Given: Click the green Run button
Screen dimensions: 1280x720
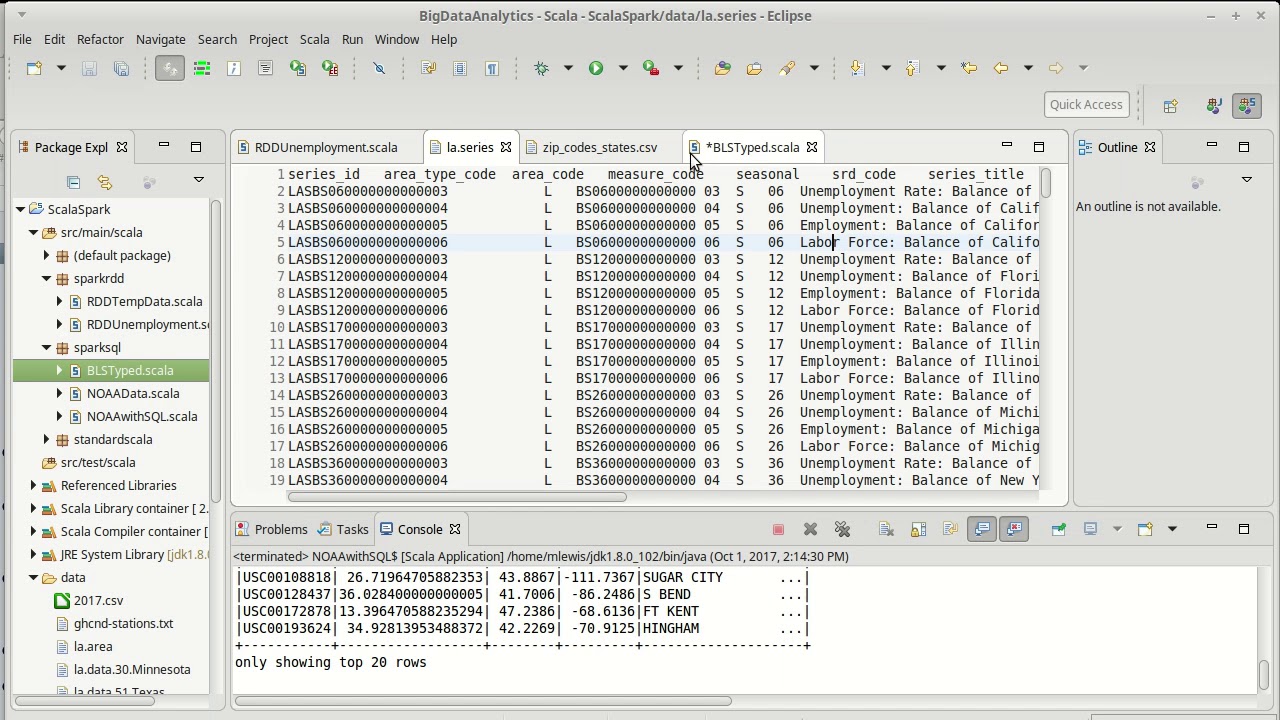Looking at the screenshot, I should (x=596, y=68).
